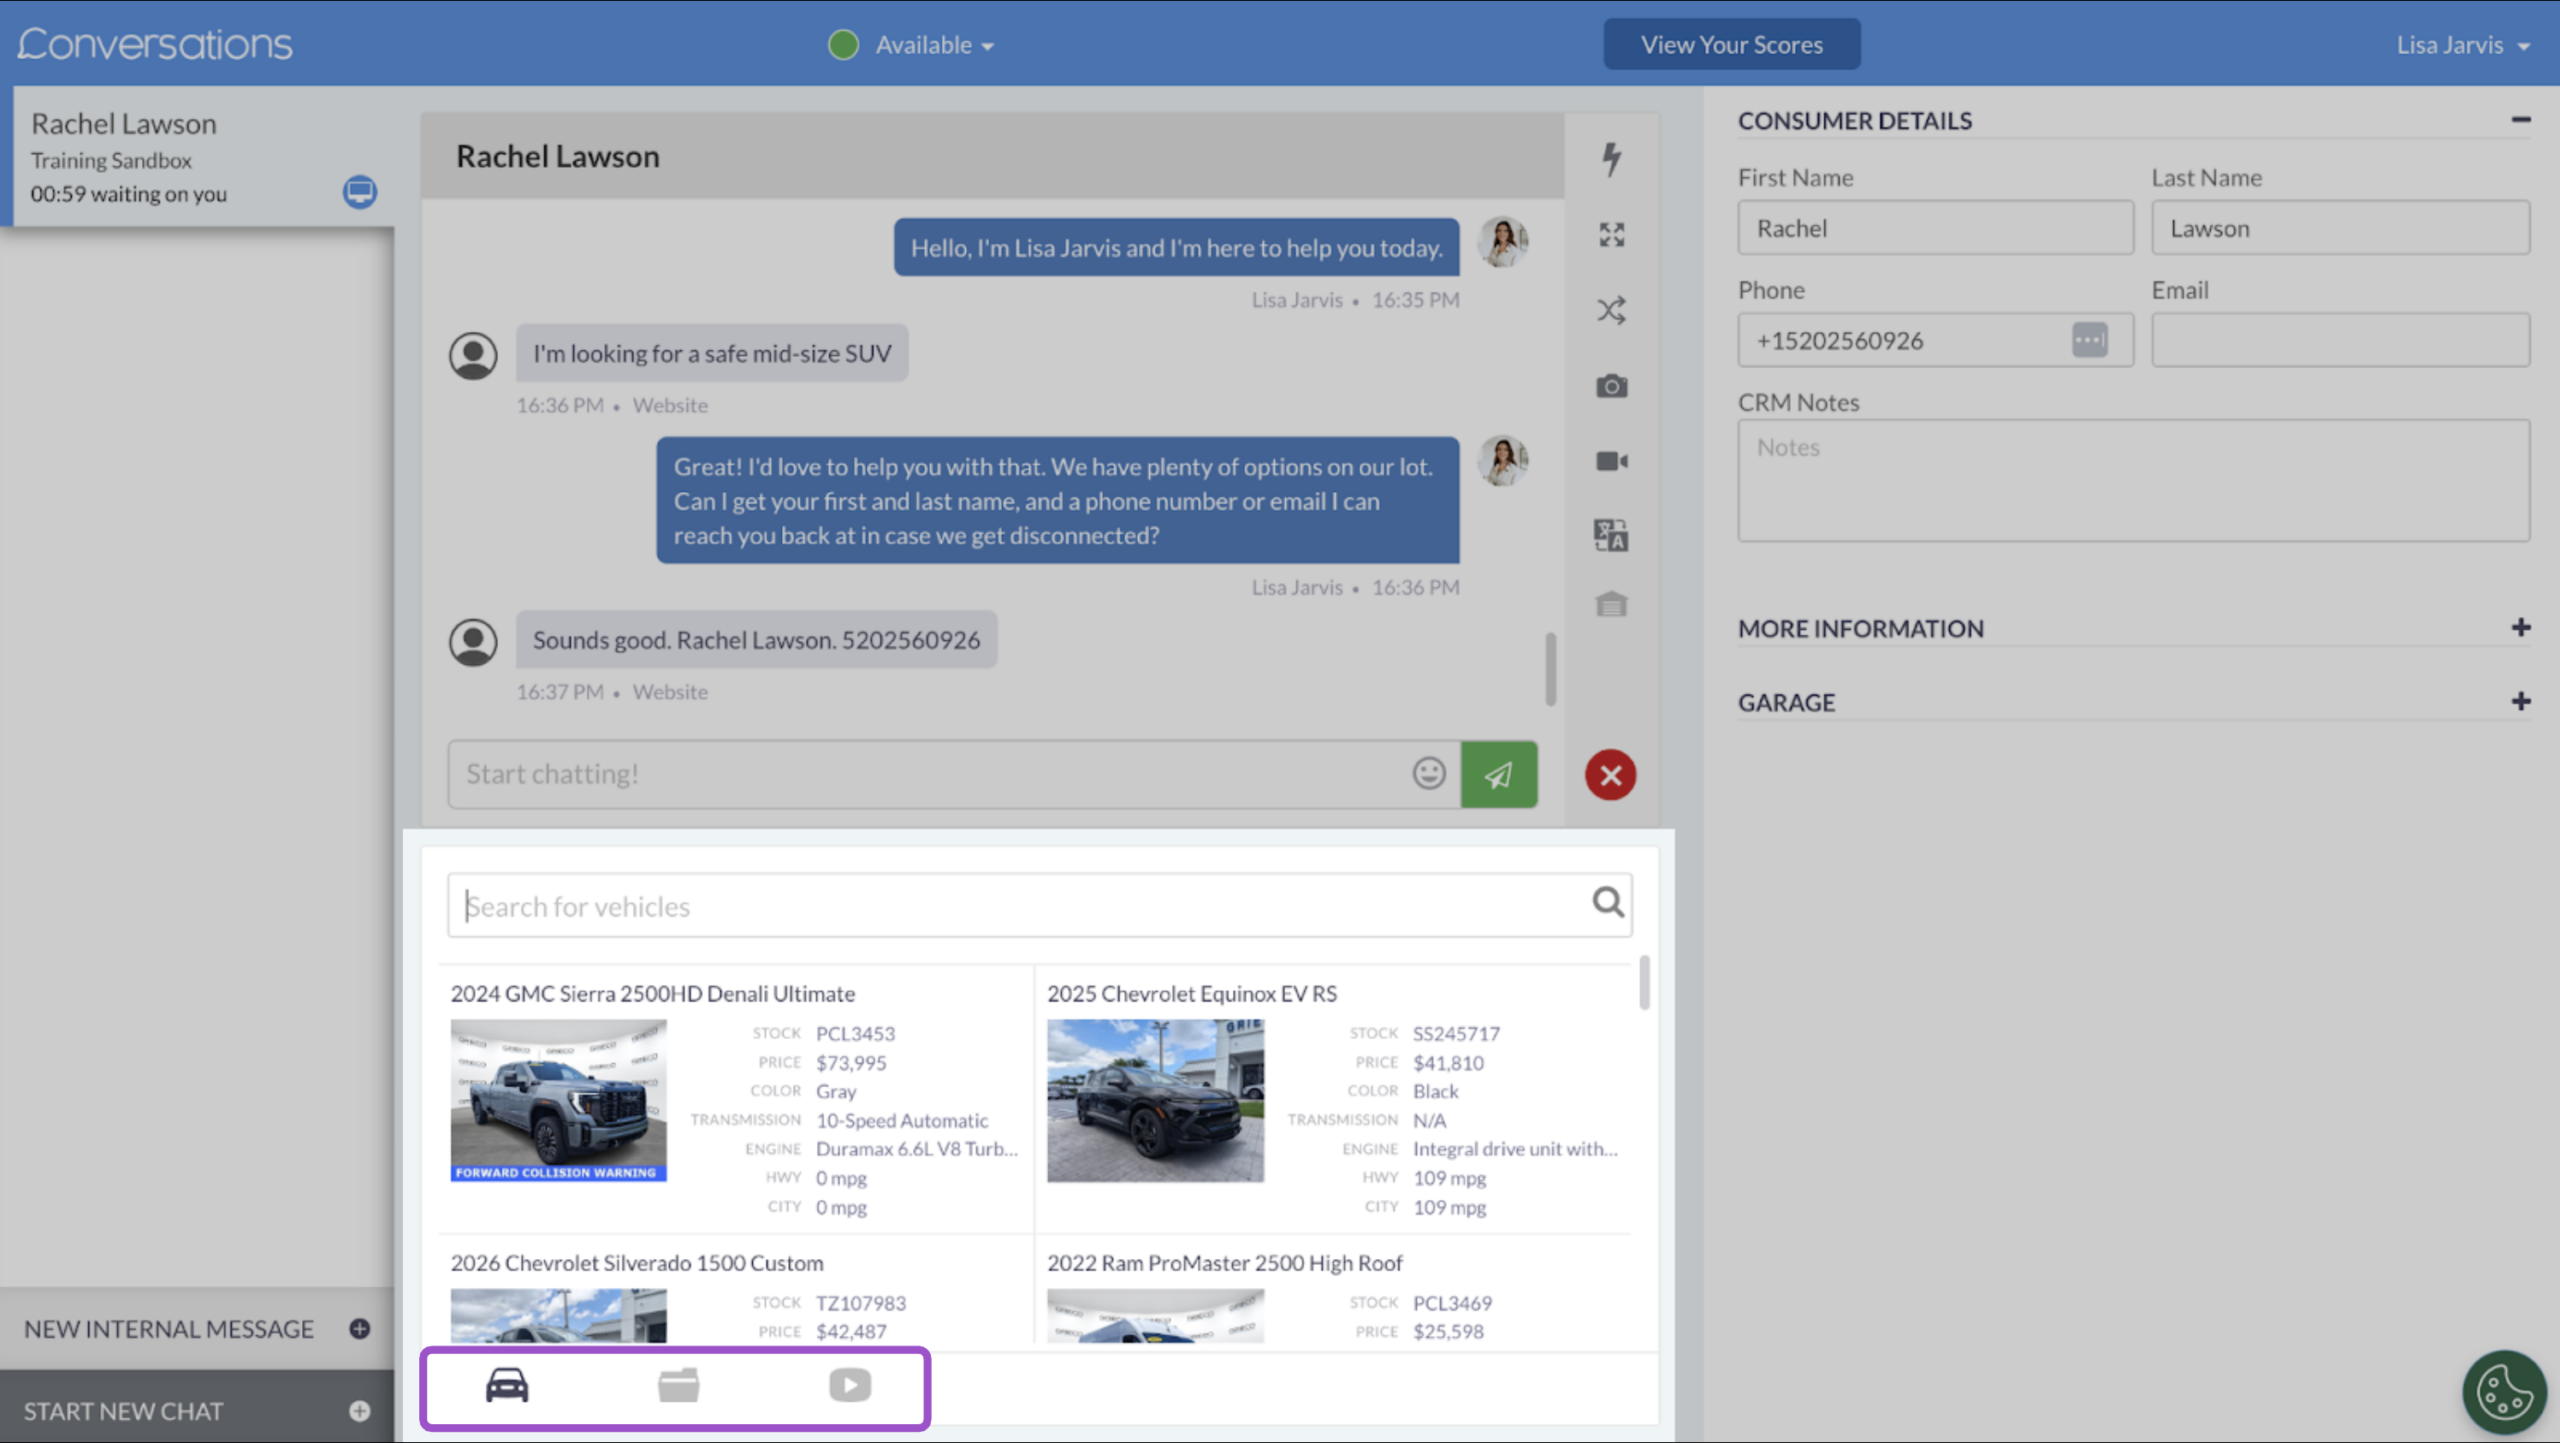This screenshot has height=1443, width=2560.
Task: Click the chat message area scrollbar
Action: click(x=1551, y=668)
